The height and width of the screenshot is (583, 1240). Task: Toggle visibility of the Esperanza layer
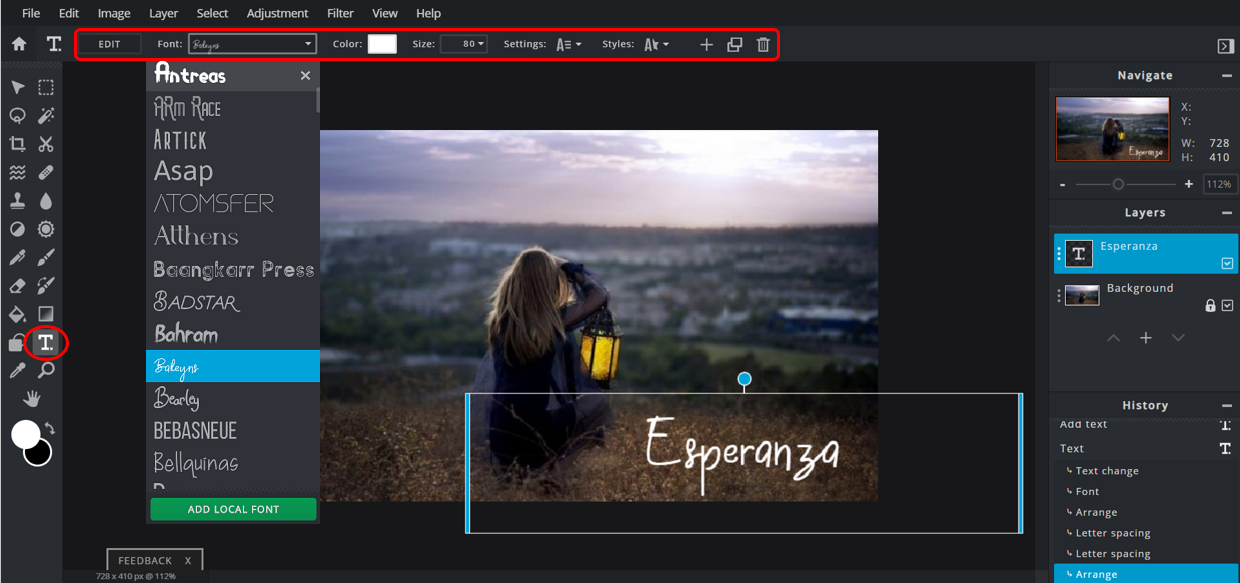(1227, 264)
